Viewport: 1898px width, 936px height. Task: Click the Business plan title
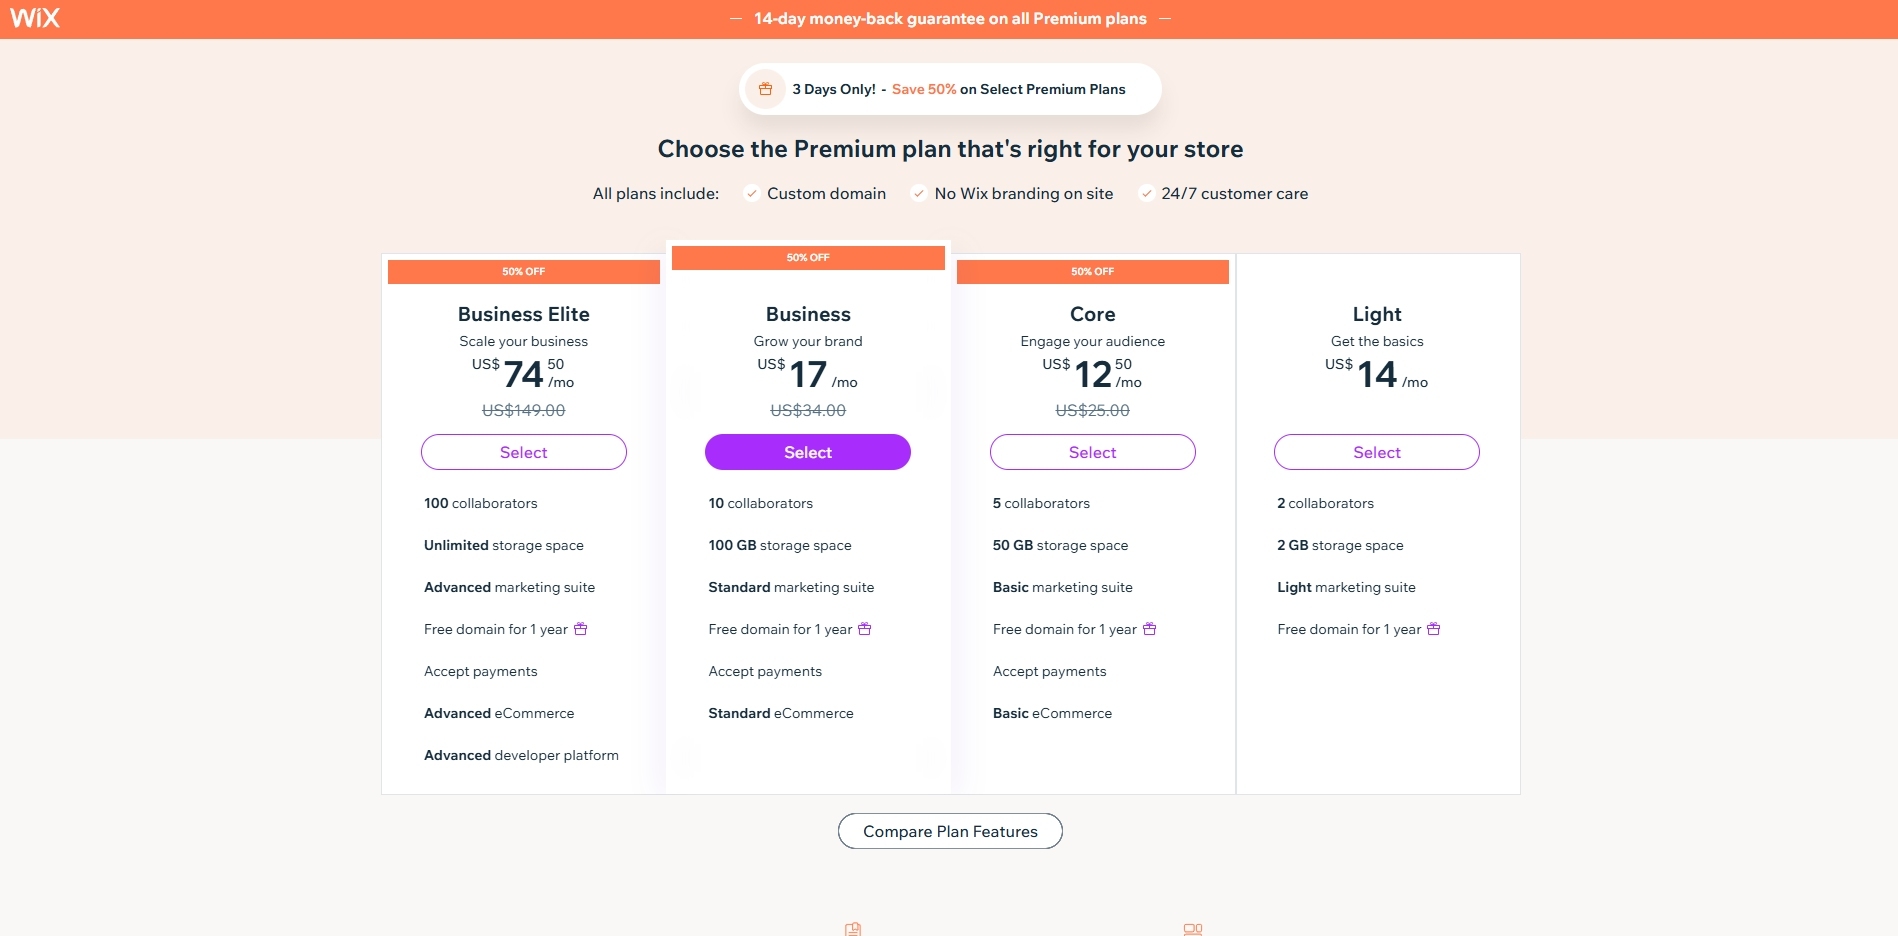pyautogui.click(x=808, y=314)
